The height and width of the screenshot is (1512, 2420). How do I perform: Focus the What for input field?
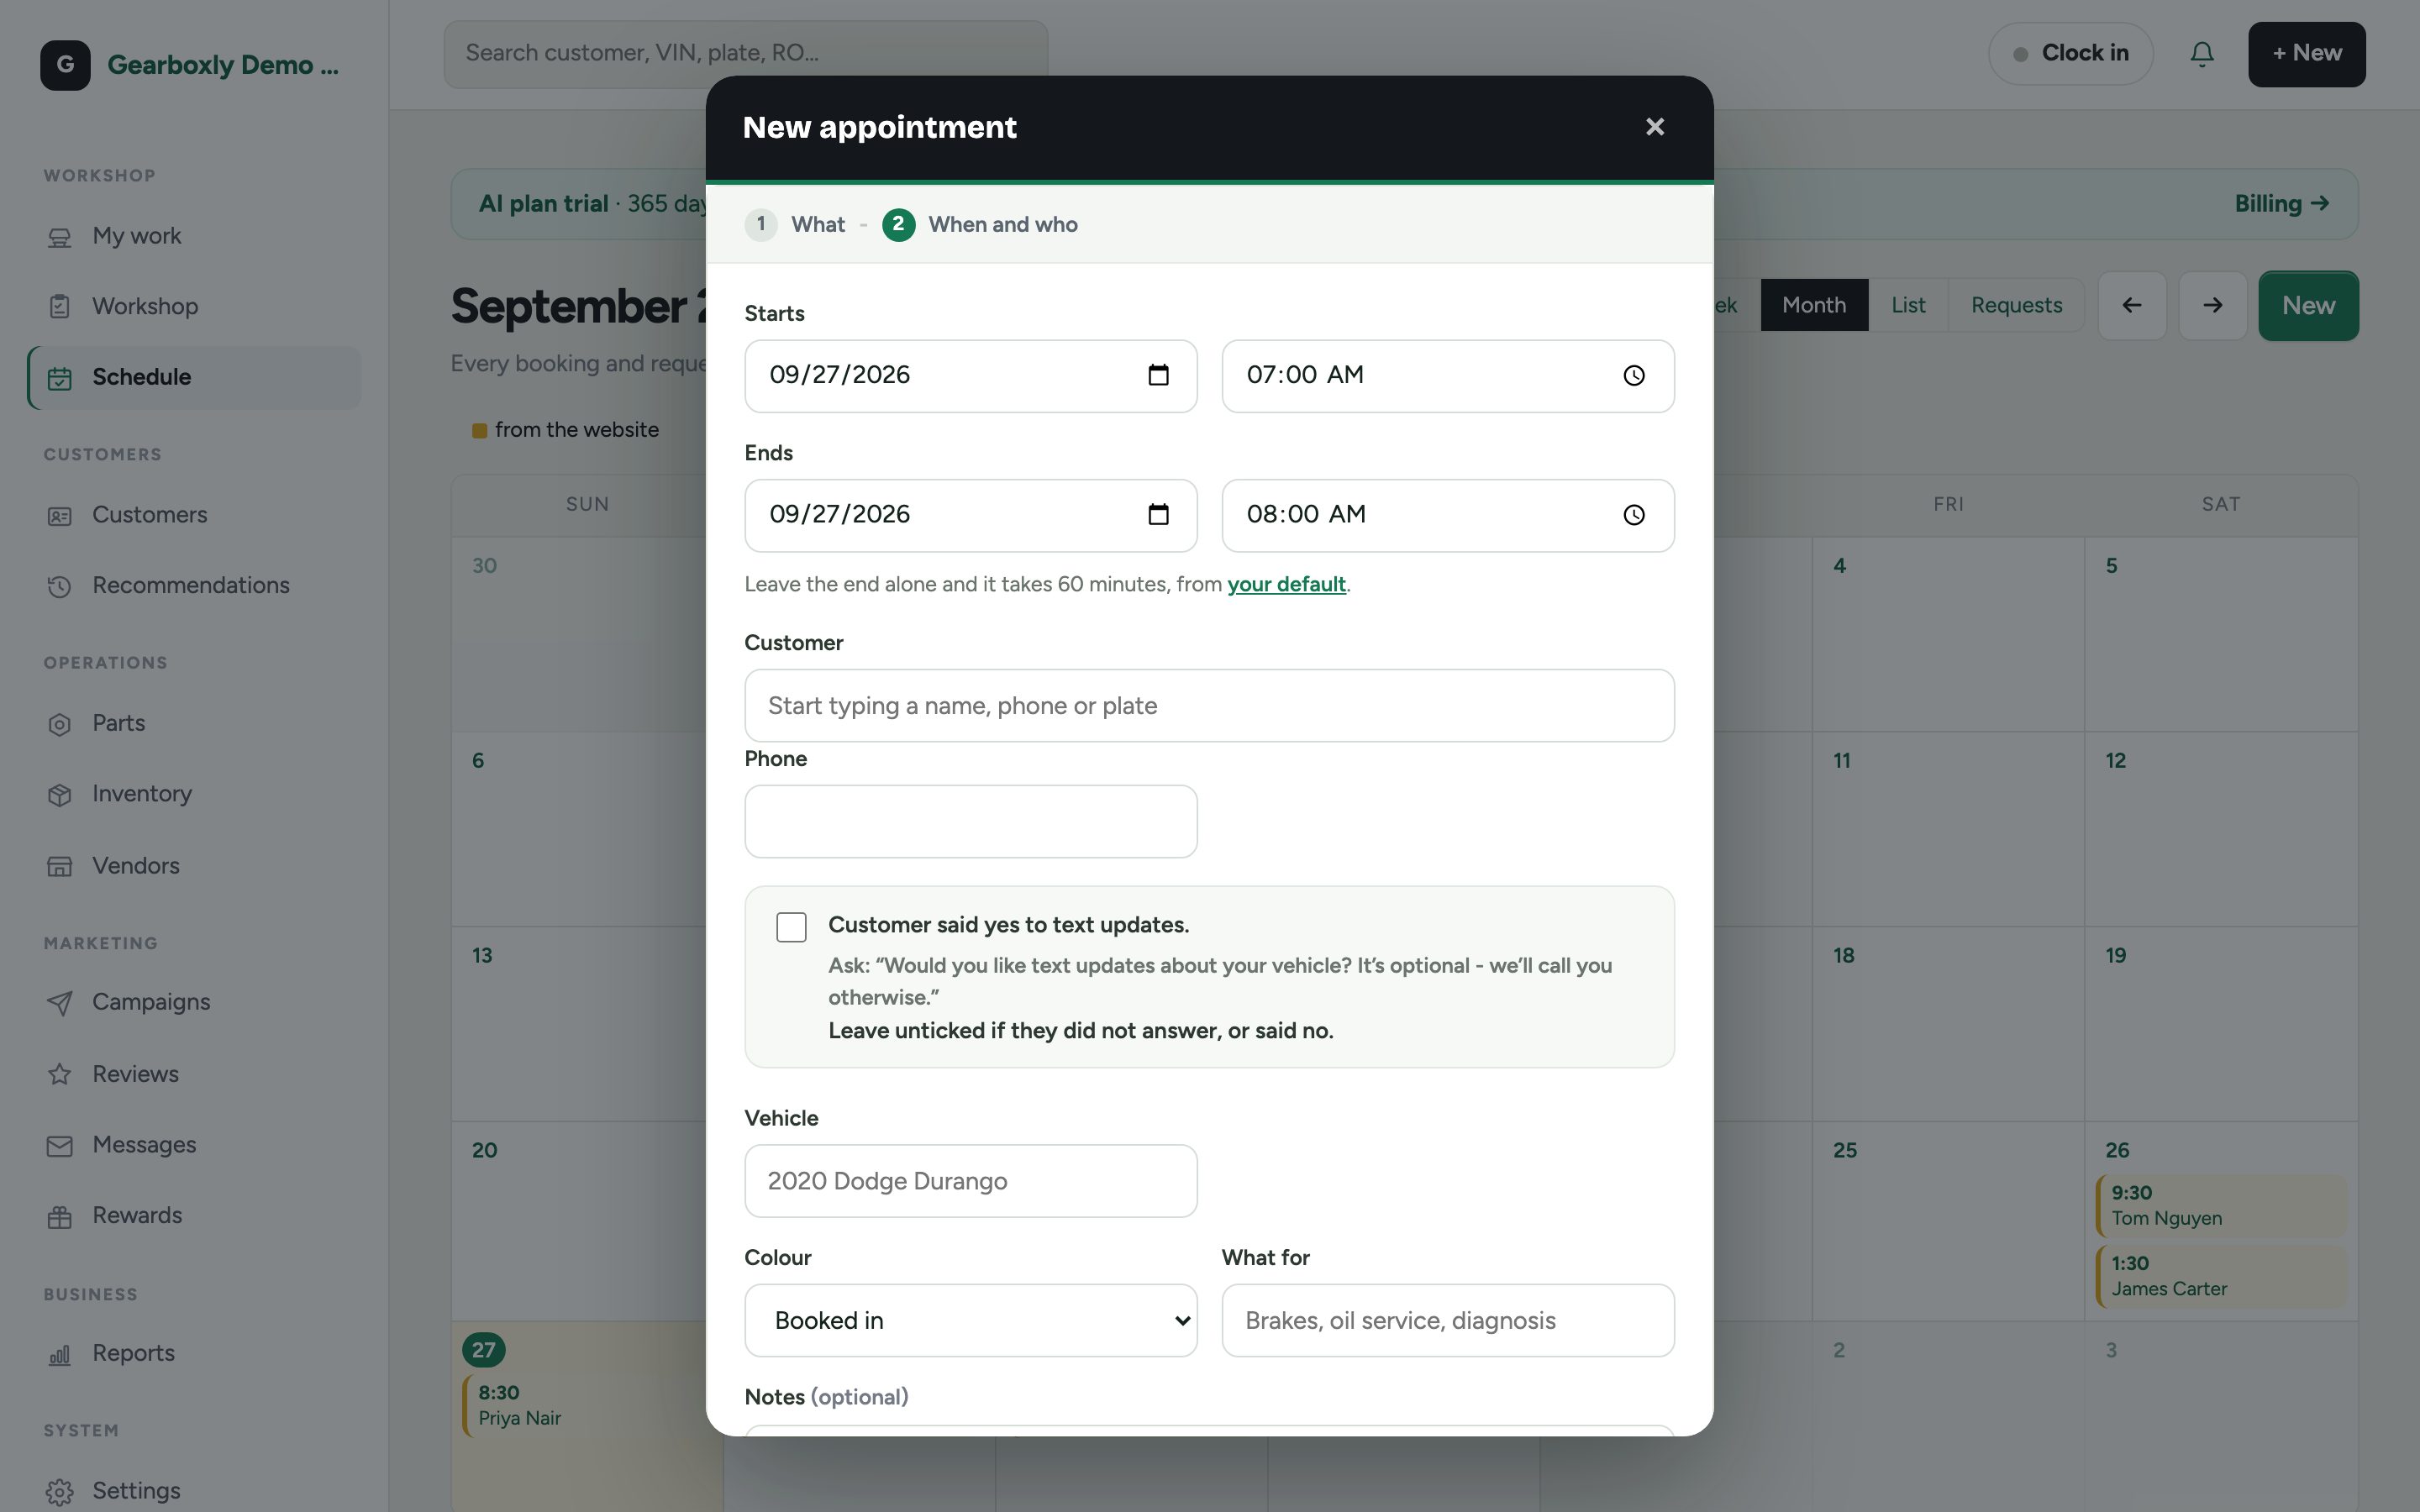1447,1320
